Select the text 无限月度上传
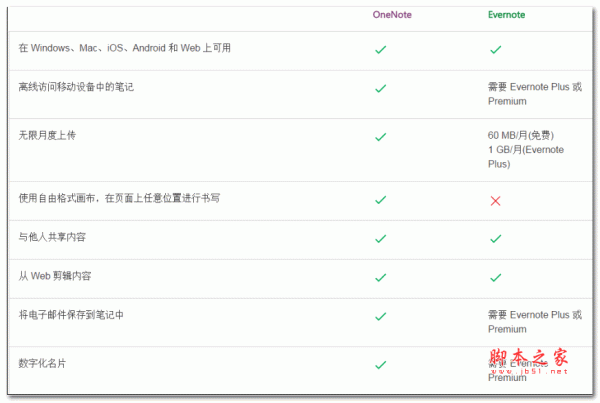600x403 pixels. coord(47,135)
